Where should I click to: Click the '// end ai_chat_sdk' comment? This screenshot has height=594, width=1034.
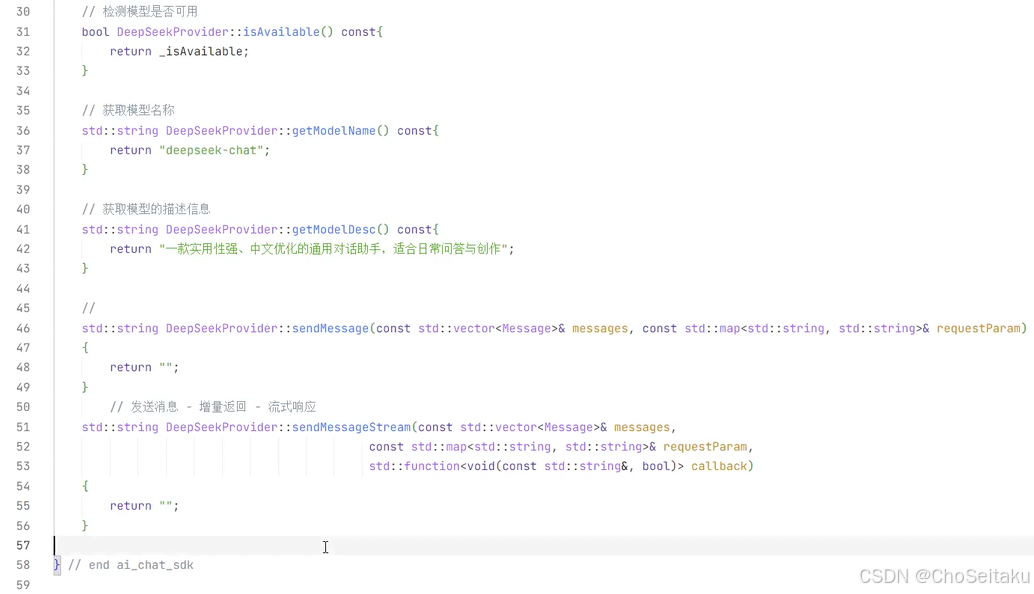click(131, 565)
